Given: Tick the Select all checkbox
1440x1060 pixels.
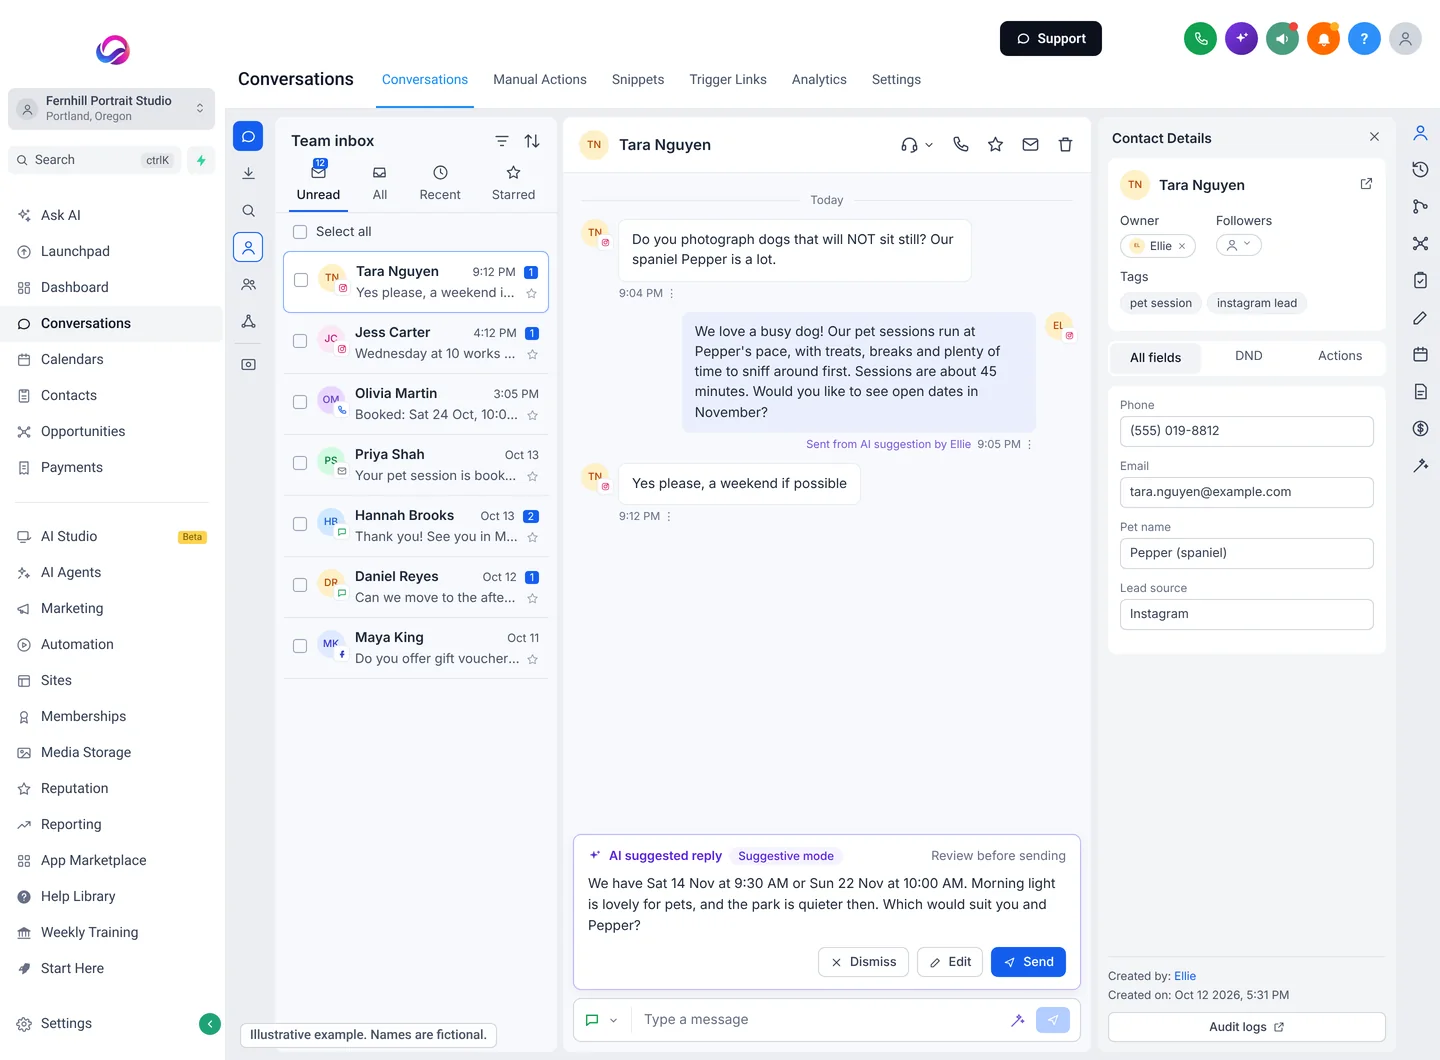Looking at the screenshot, I should (300, 232).
